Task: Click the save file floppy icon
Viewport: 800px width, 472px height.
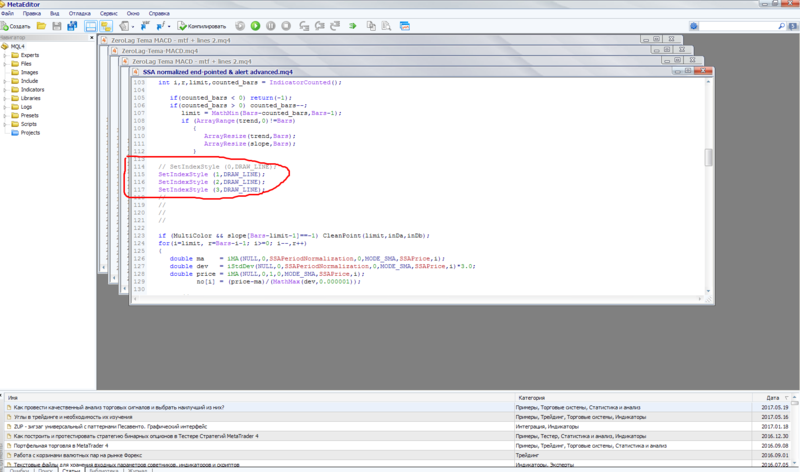Action: tap(57, 26)
